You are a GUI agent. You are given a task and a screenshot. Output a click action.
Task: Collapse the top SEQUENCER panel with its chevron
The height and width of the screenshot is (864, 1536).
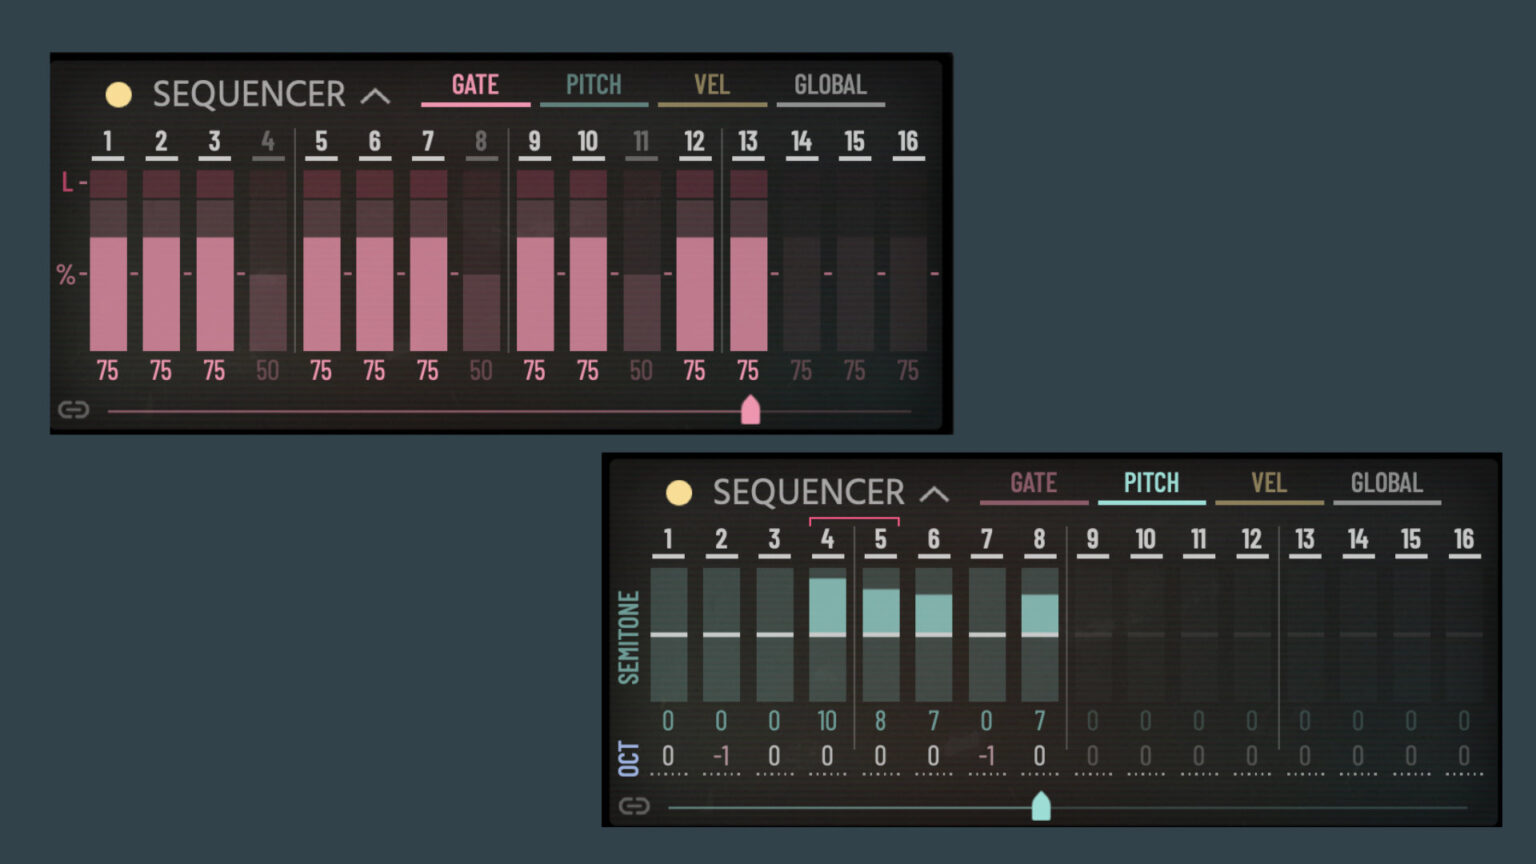pos(375,94)
